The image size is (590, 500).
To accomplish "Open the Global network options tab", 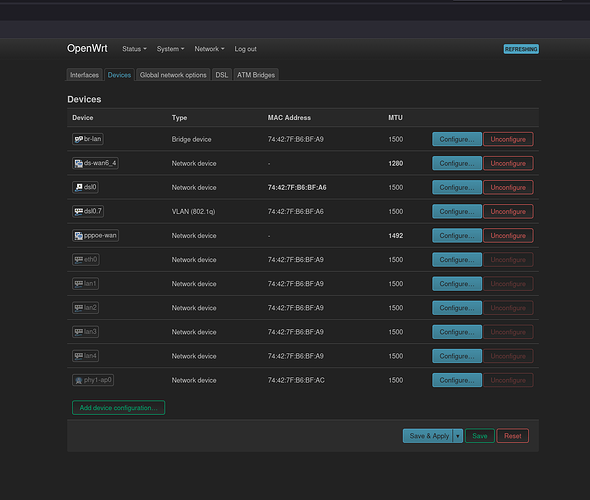I will tap(173, 75).
